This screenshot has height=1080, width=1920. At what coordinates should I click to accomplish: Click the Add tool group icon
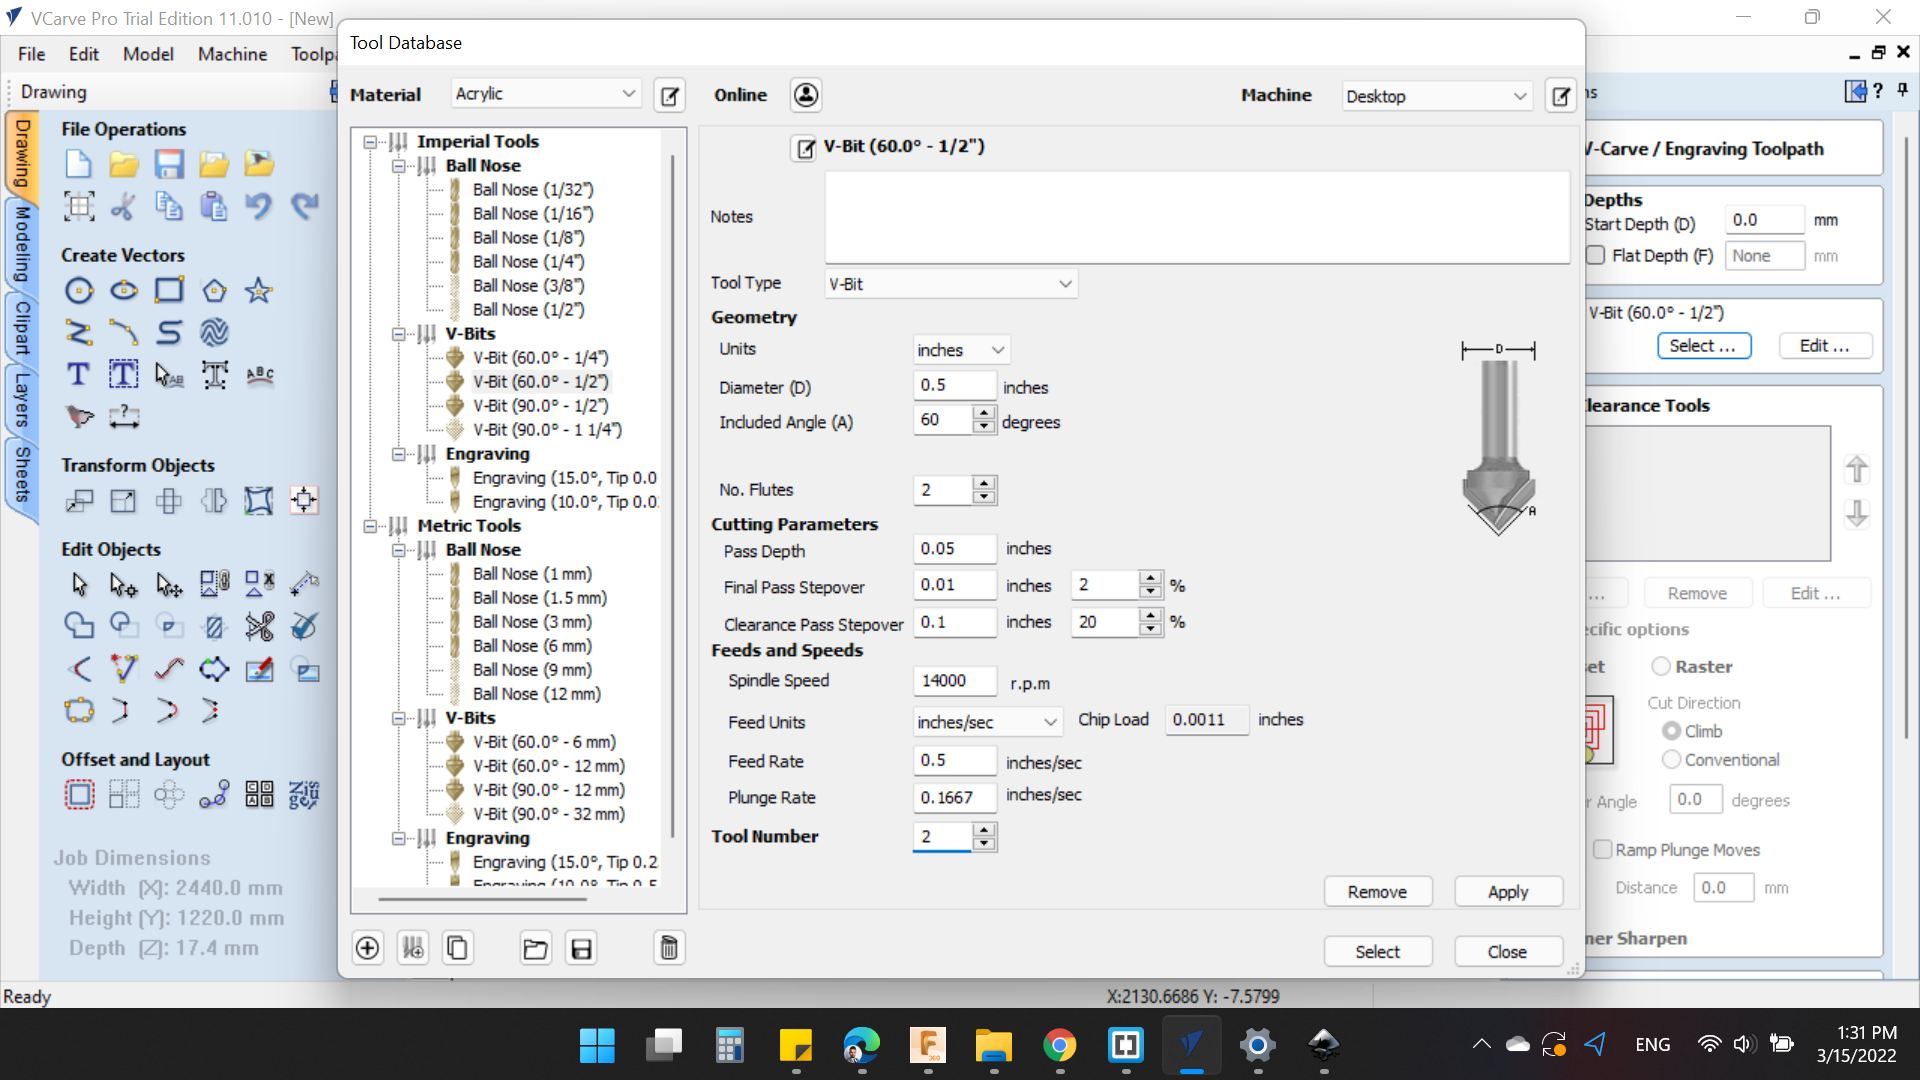click(413, 948)
